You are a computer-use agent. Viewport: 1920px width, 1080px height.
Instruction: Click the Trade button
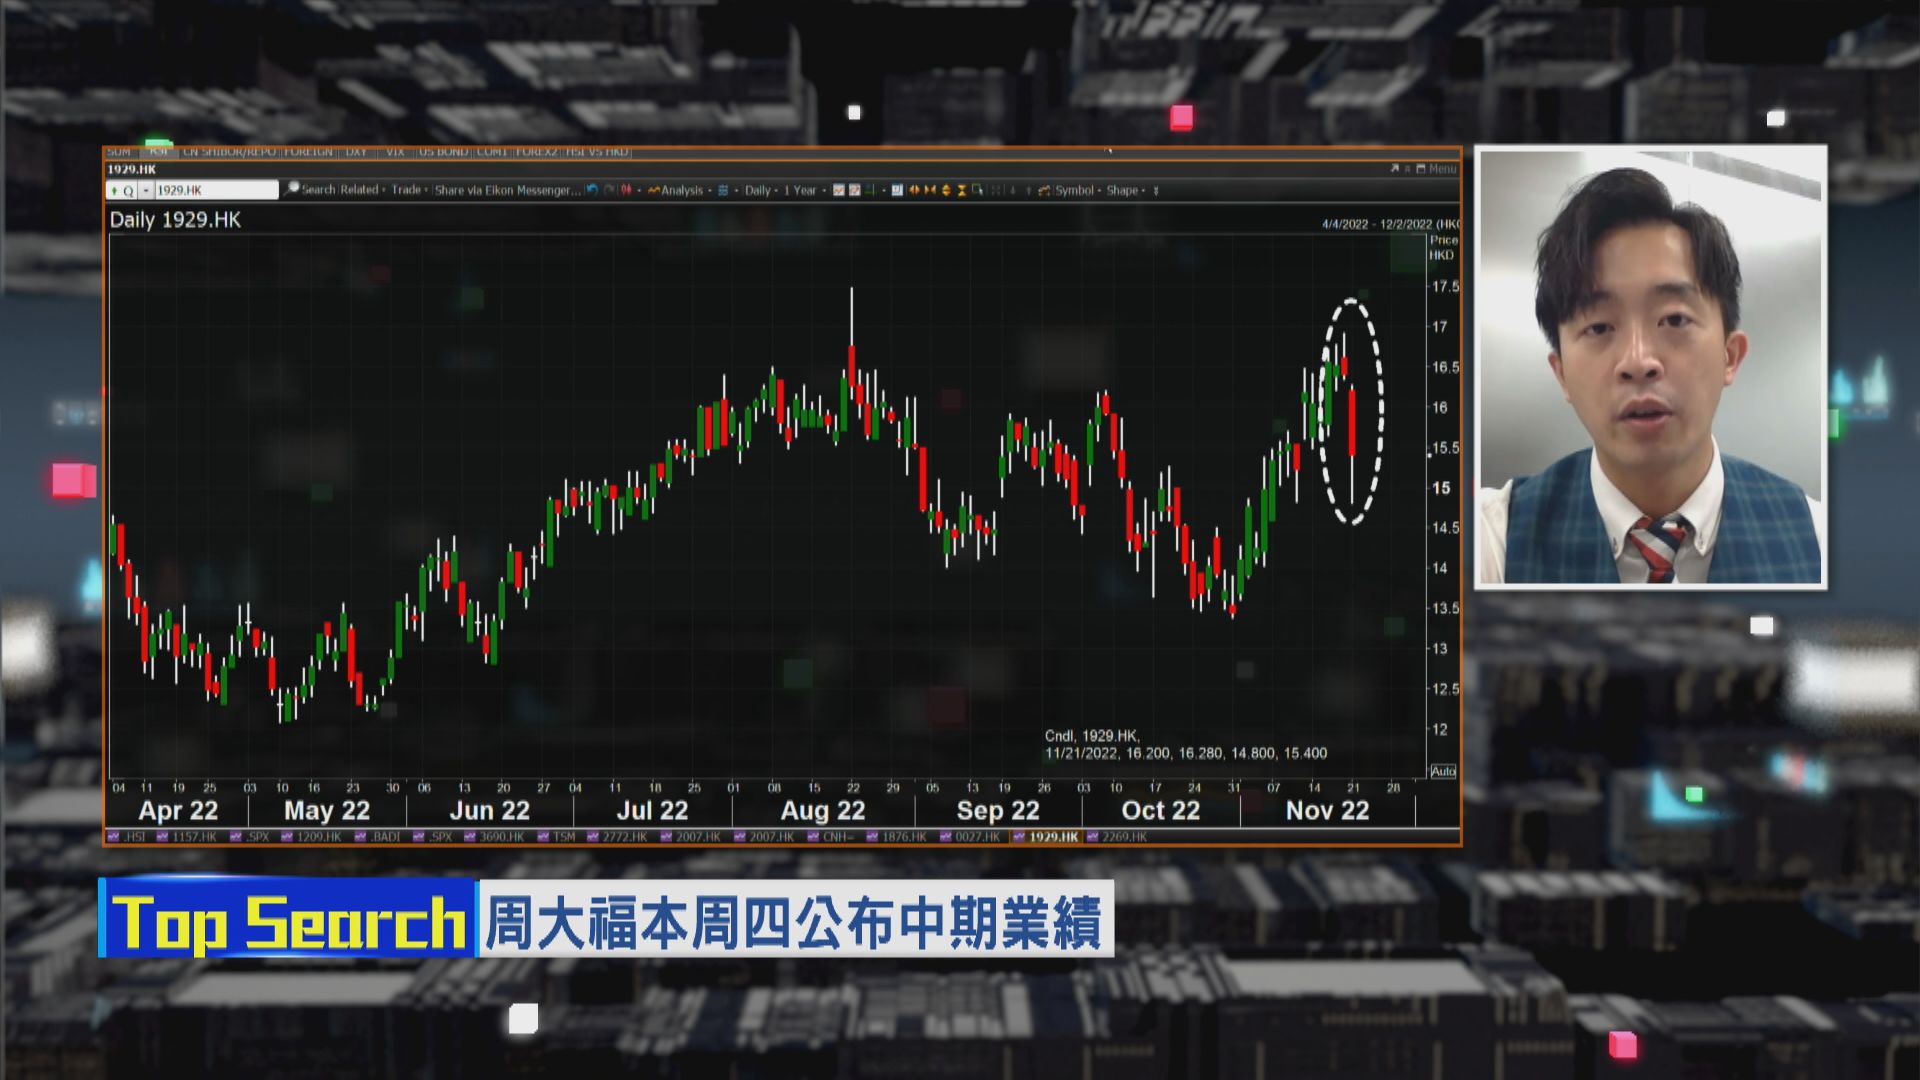click(x=404, y=189)
